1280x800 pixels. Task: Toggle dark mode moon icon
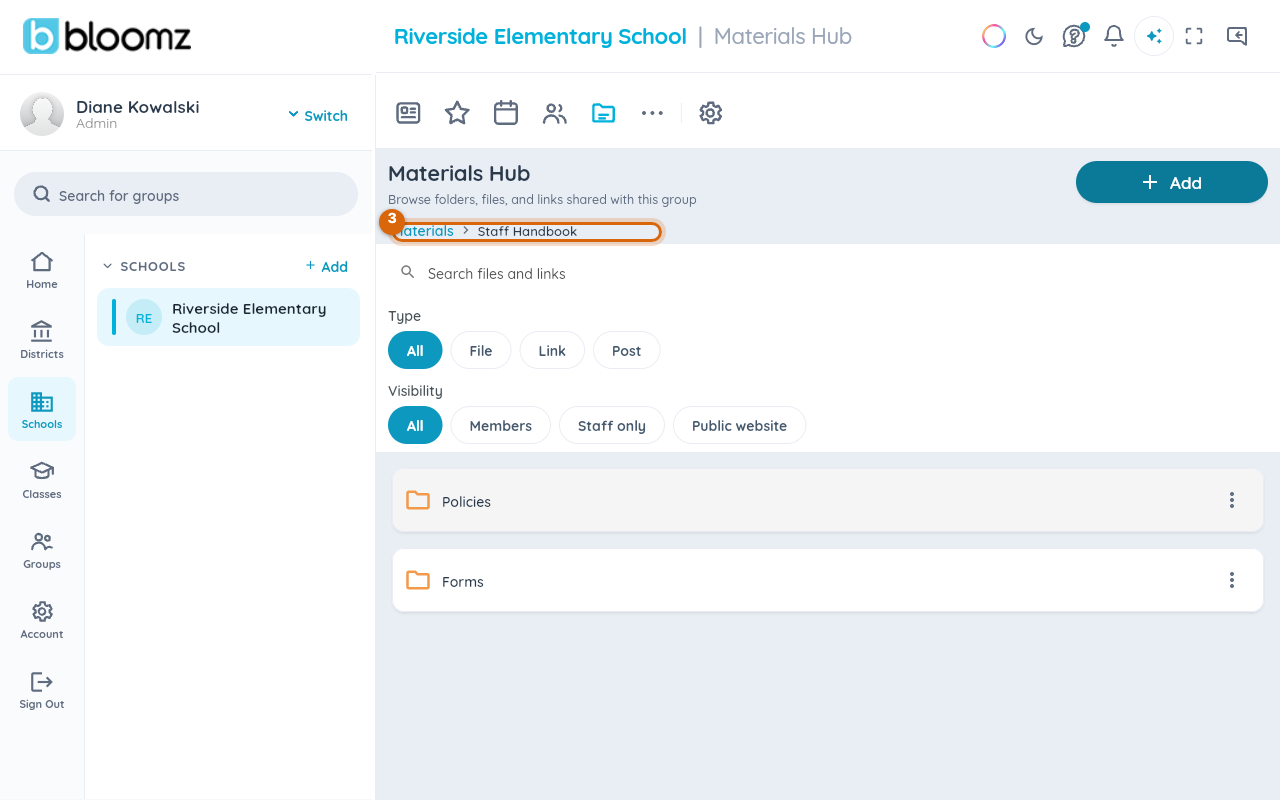(x=1034, y=37)
